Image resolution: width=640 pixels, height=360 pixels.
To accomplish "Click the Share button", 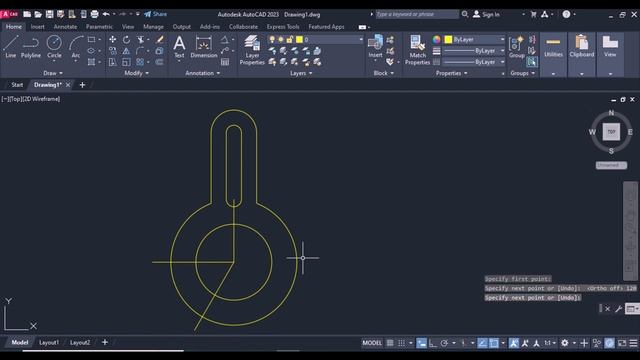I will click(156, 14).
